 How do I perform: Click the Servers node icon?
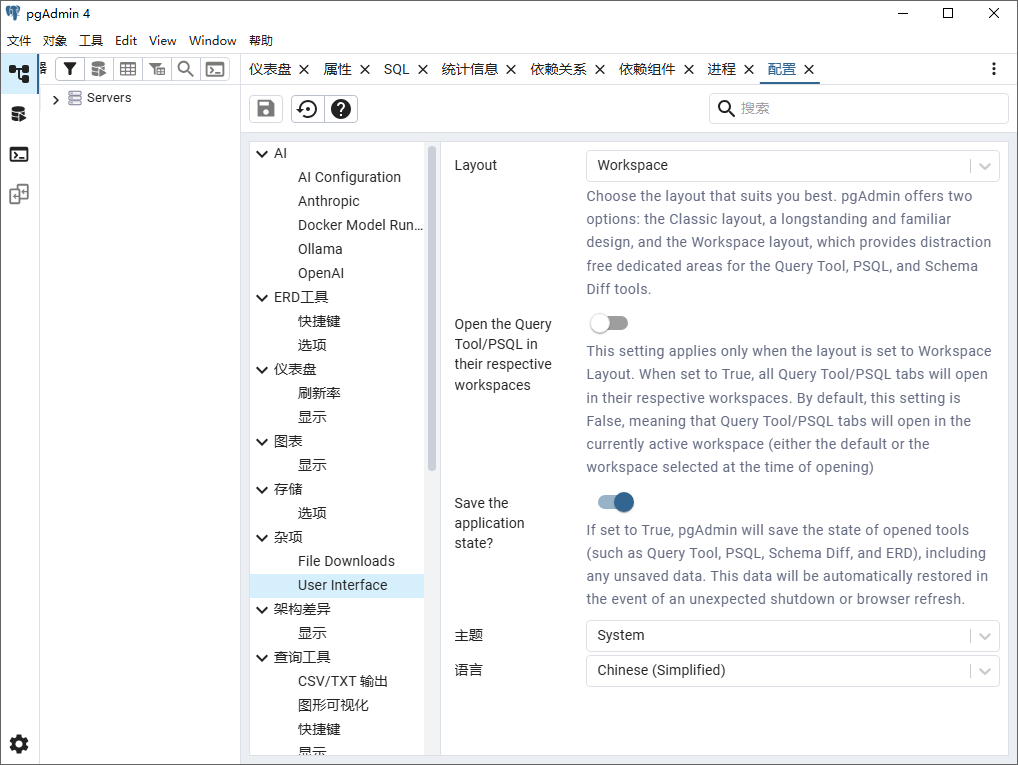pyautogui.click(x=75, y=98)
